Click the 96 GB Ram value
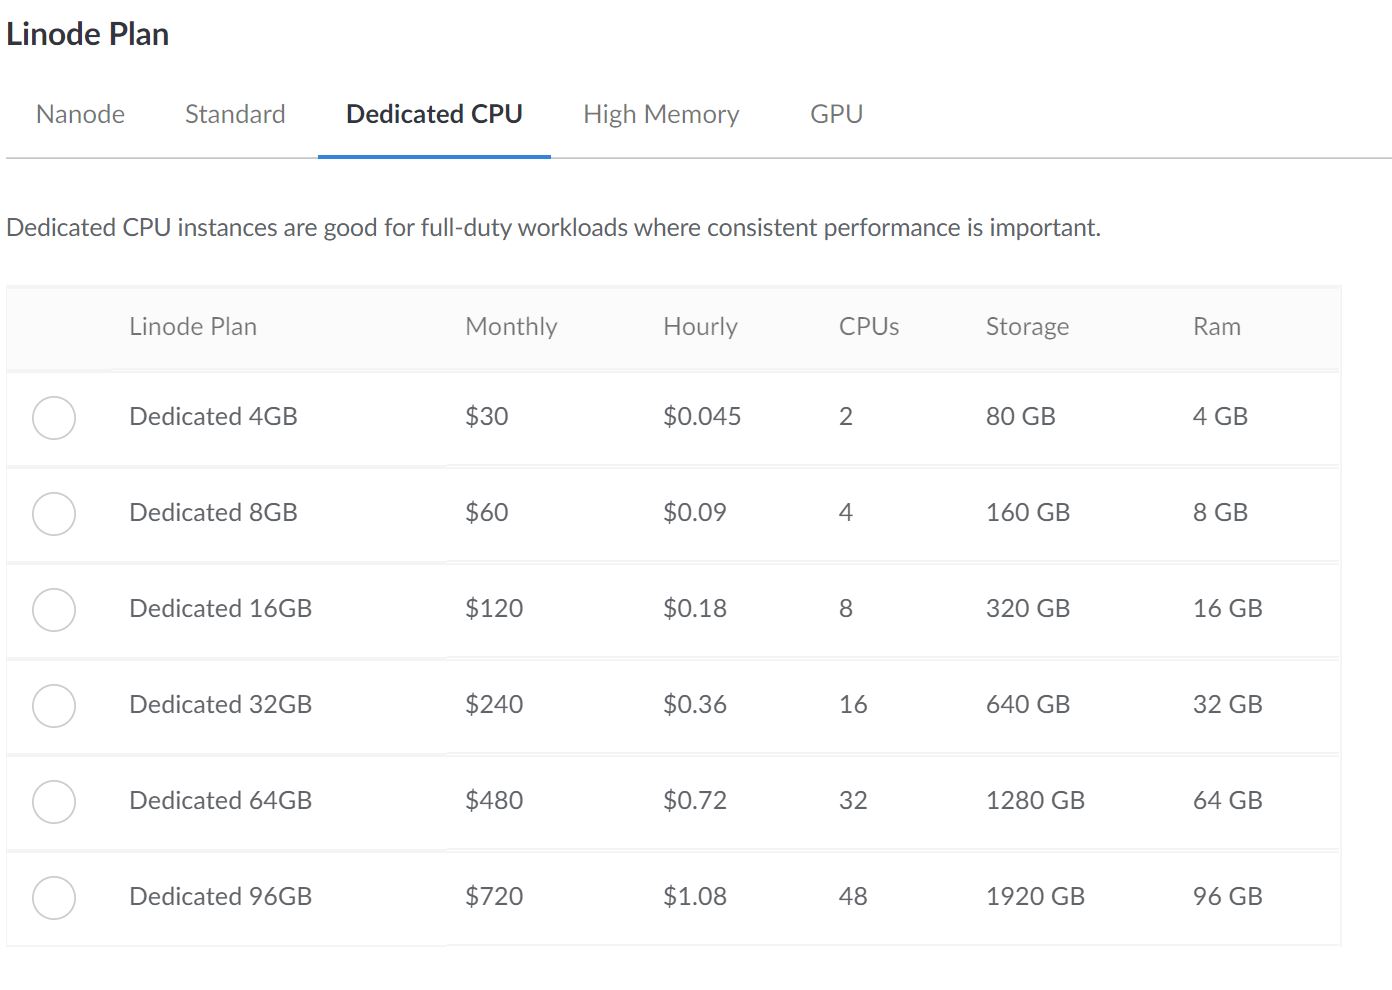 point(1227,897)
